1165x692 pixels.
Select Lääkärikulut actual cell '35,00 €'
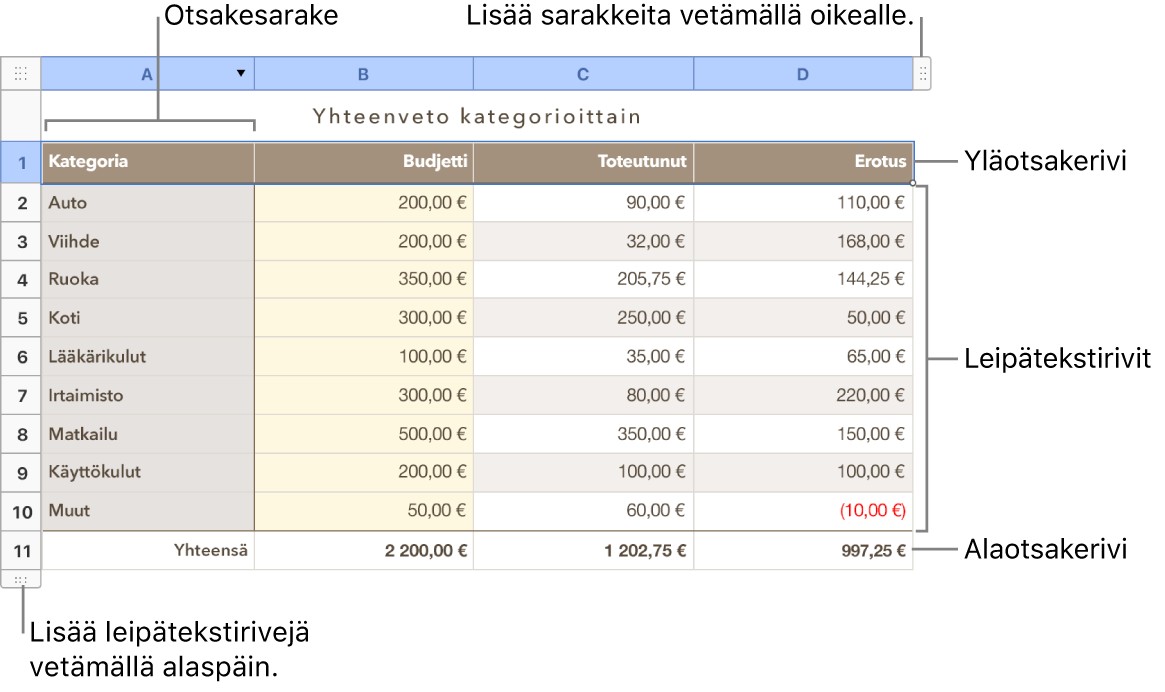pyautogui.click(x=583, y=357)
